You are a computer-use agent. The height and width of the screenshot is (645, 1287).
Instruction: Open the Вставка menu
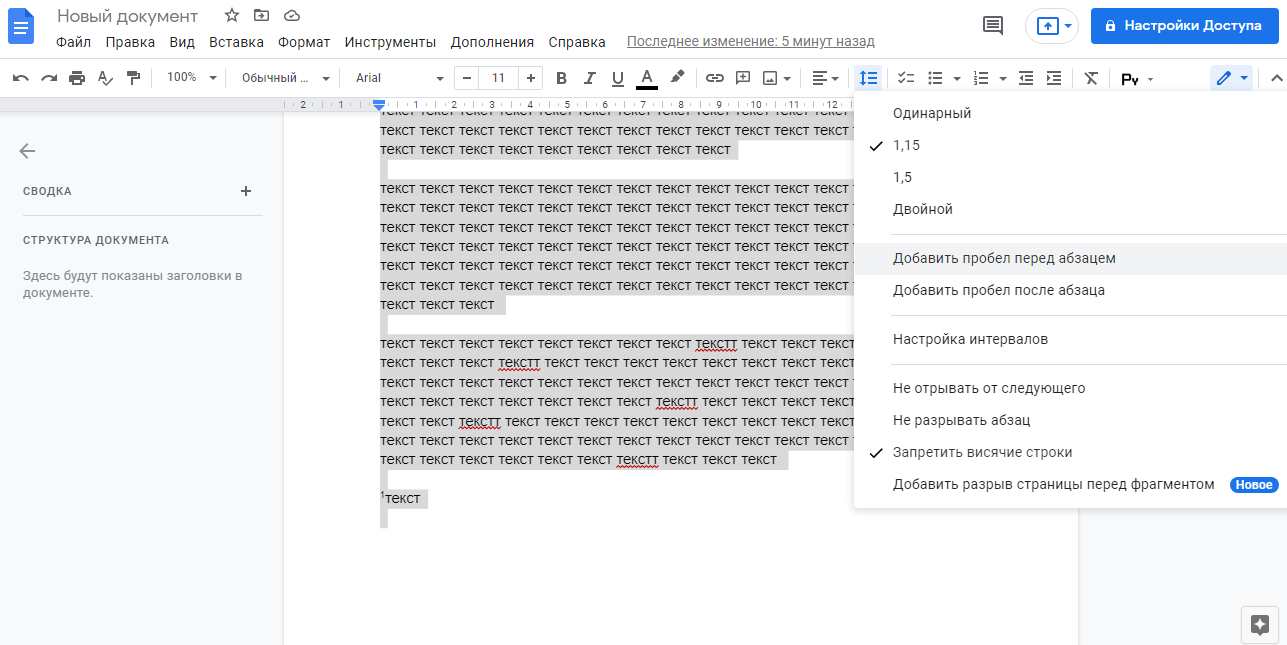(x=236, y=42)
